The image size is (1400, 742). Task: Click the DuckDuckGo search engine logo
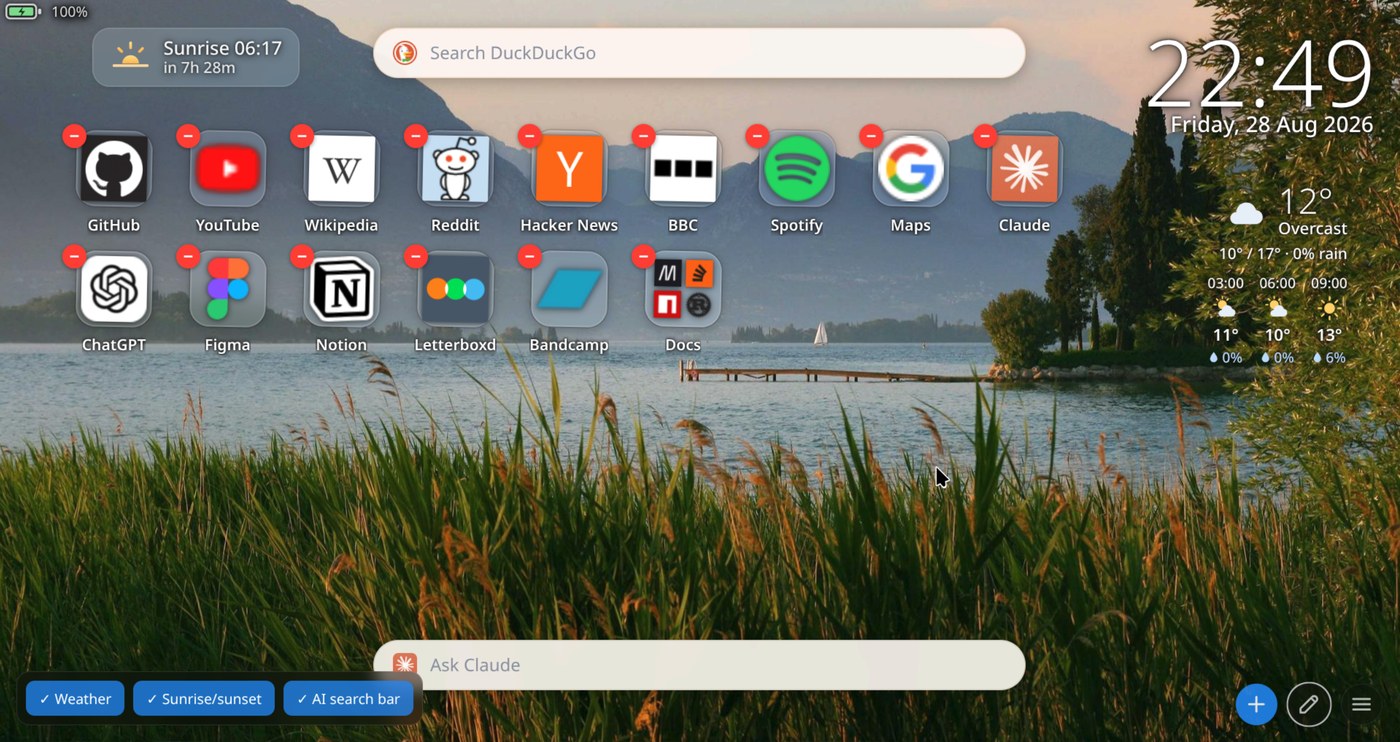(x=404, y=53)
